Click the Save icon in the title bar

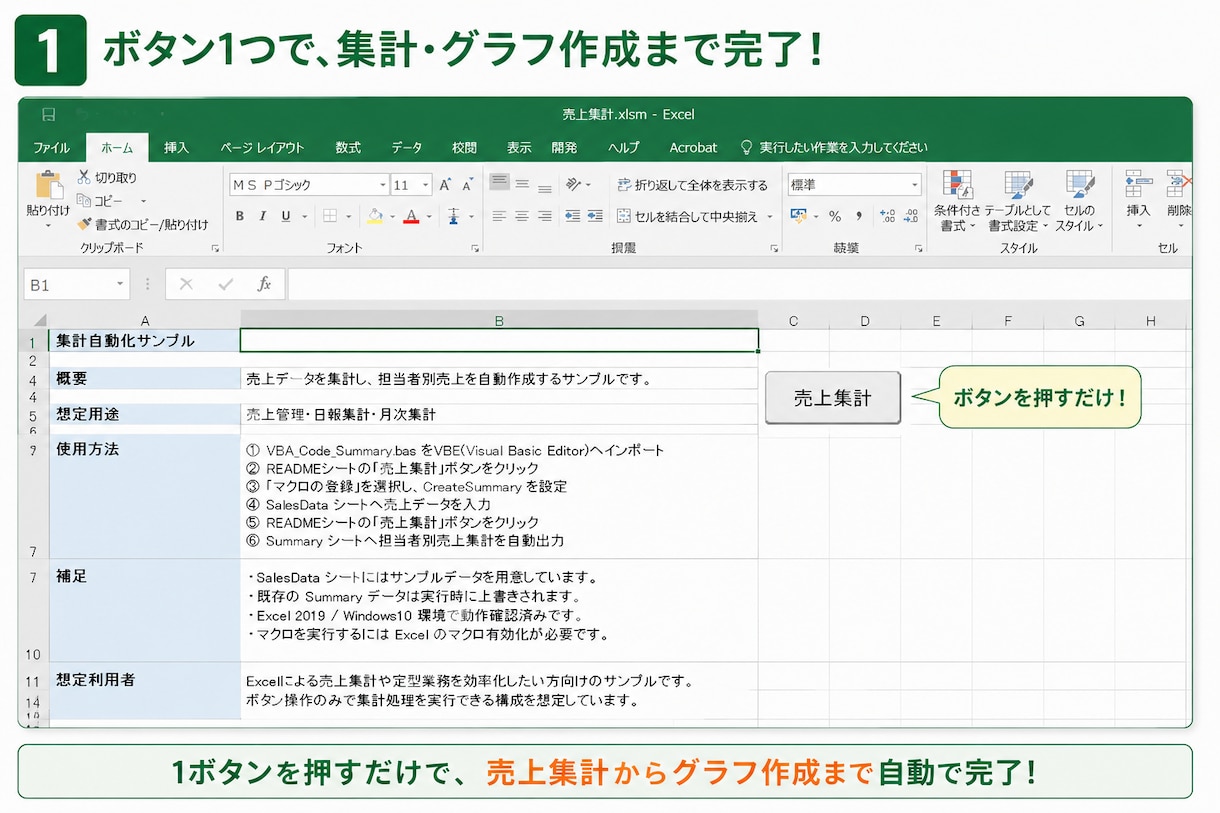tap(49, 115)
